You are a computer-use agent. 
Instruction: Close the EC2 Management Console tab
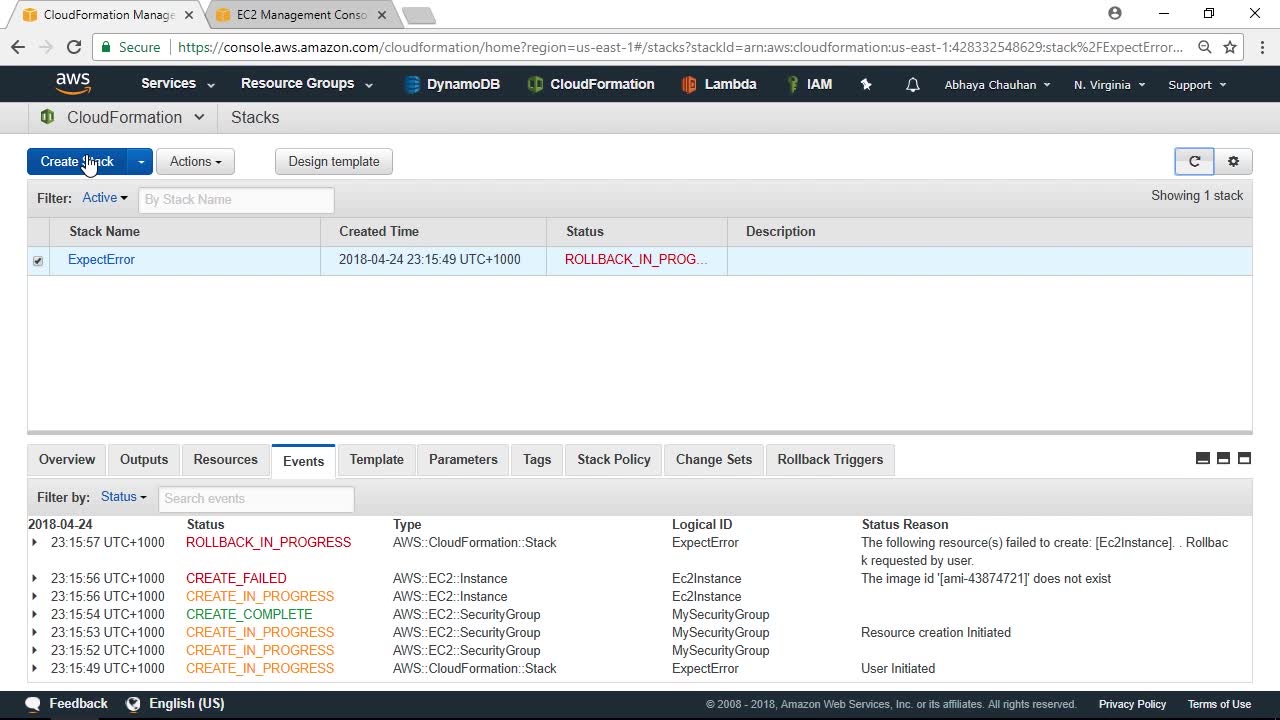pos(382,15)
